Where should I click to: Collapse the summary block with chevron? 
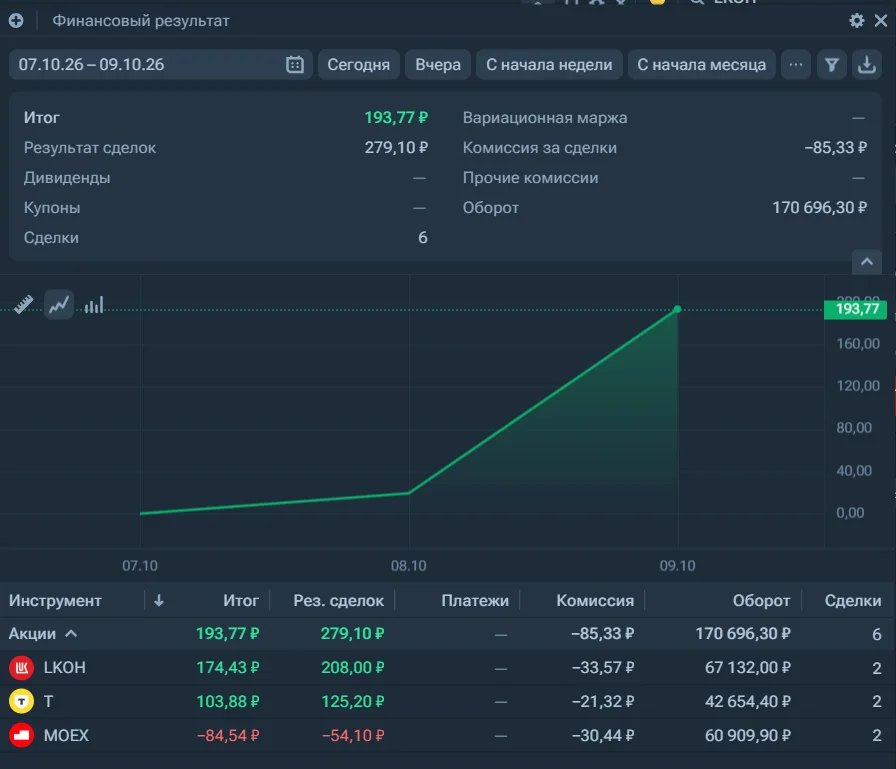[x=867, y=262]
